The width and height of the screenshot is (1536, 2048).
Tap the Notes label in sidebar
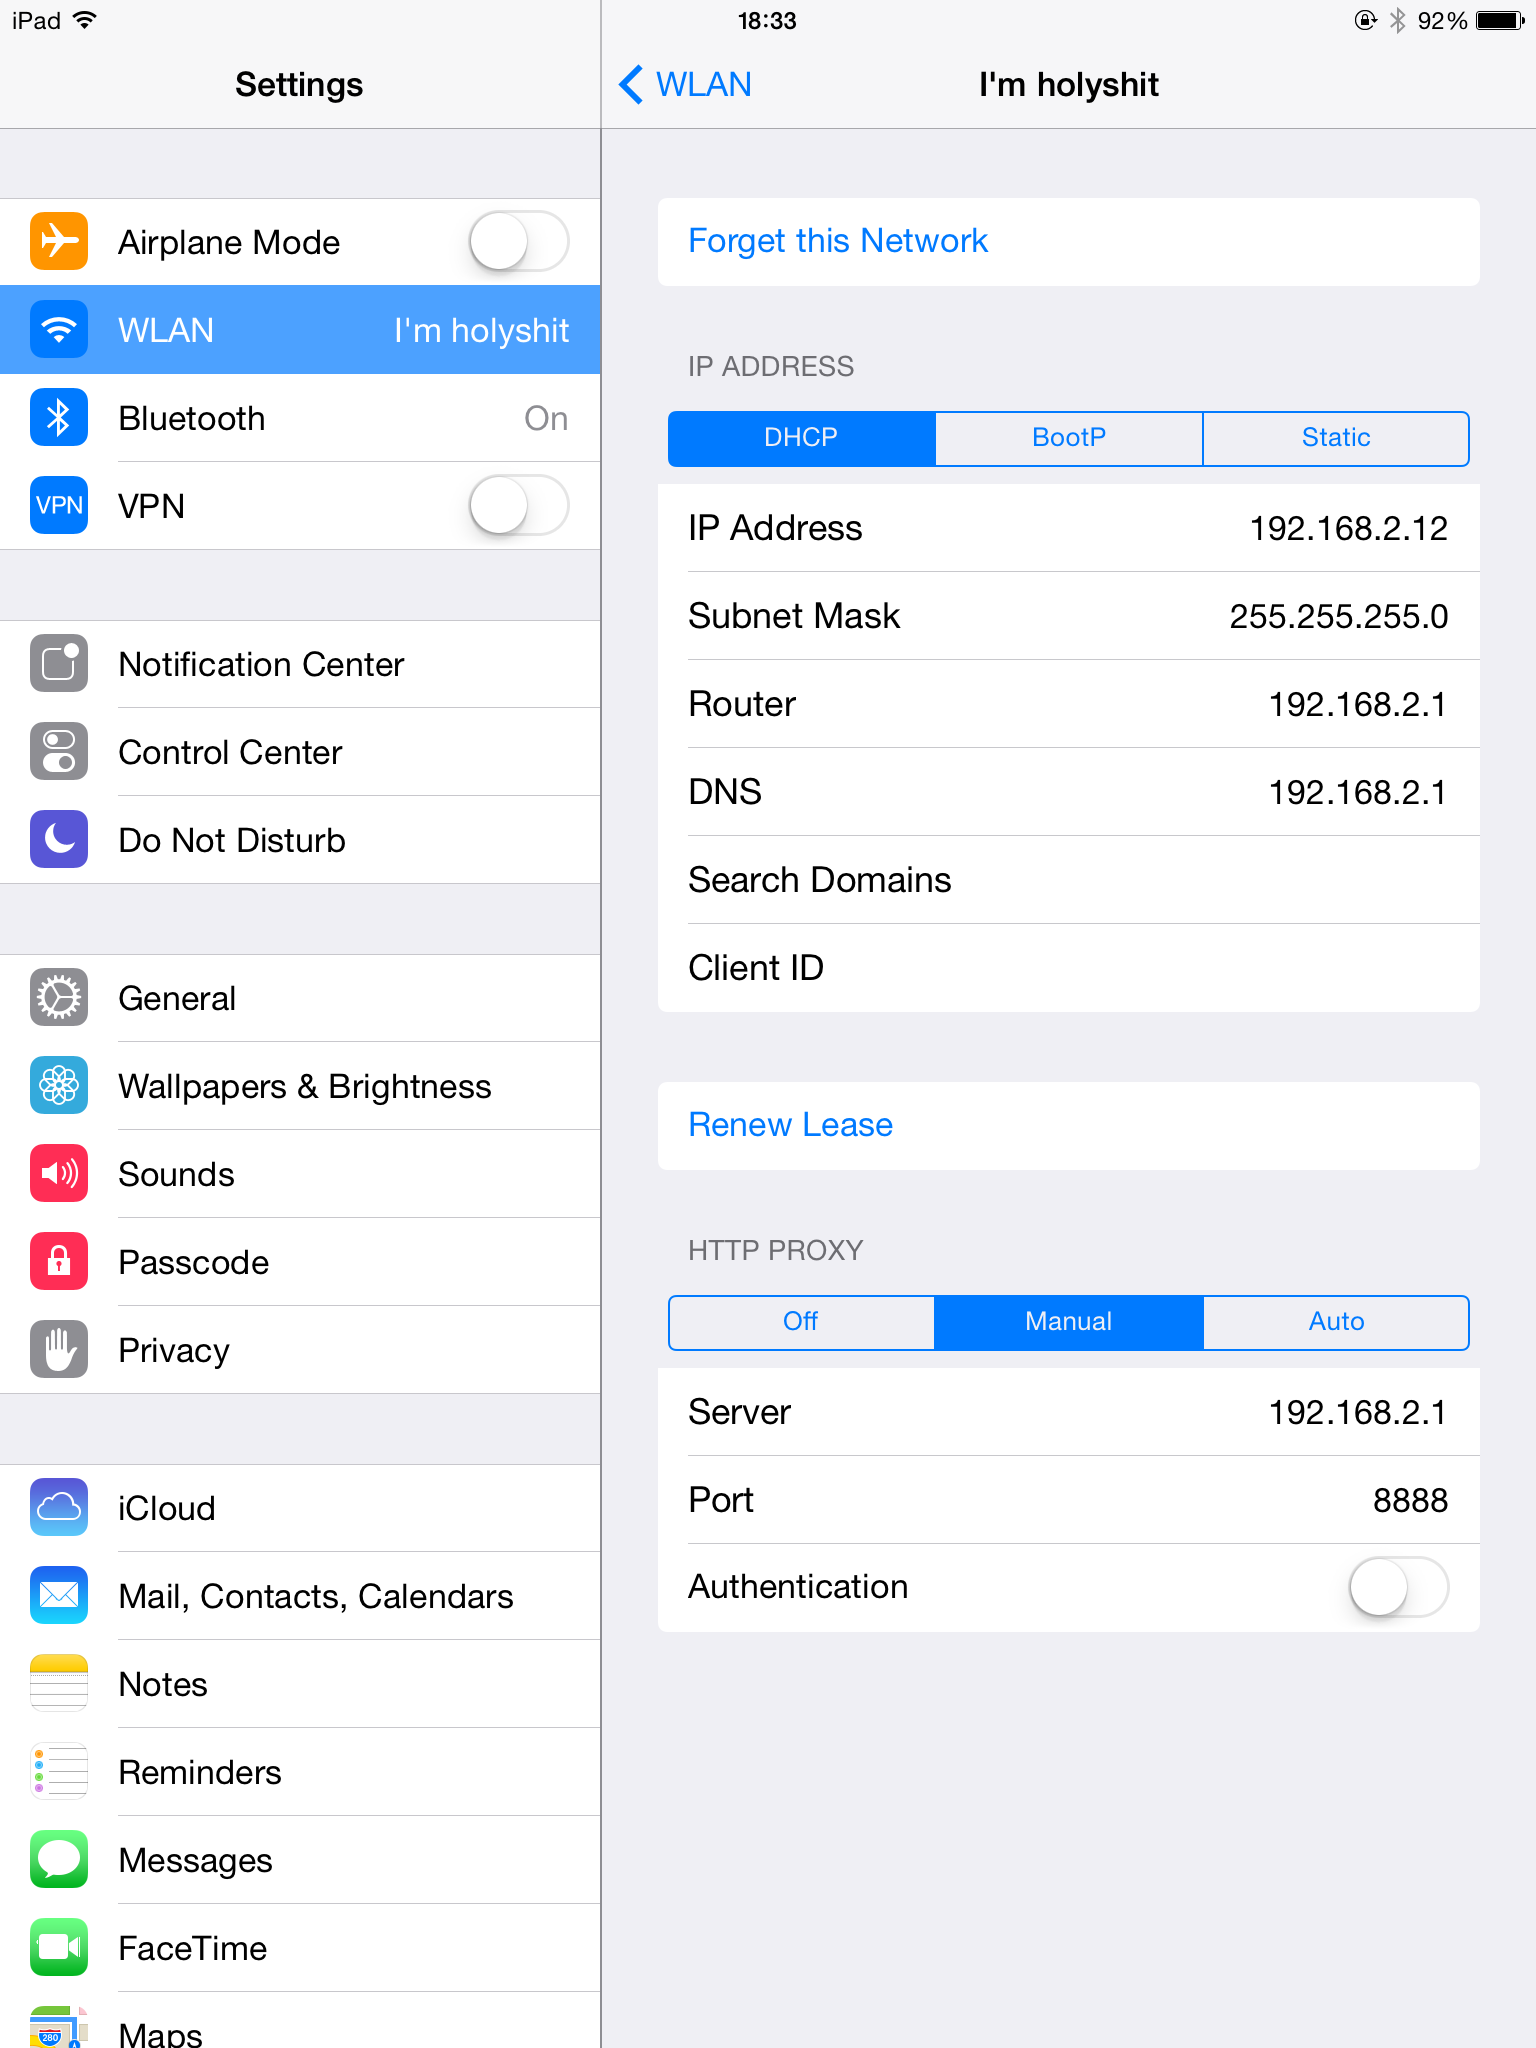pyautogui.click(x=163, y=1684)
